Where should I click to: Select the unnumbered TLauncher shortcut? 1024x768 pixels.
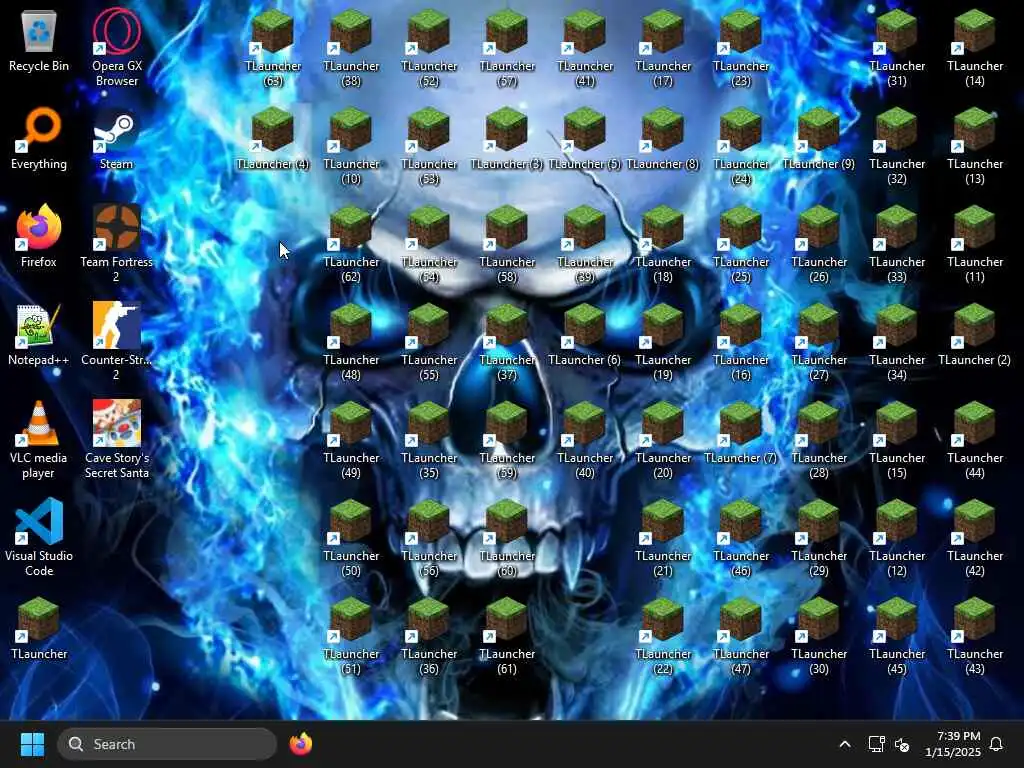click(39, 629)
